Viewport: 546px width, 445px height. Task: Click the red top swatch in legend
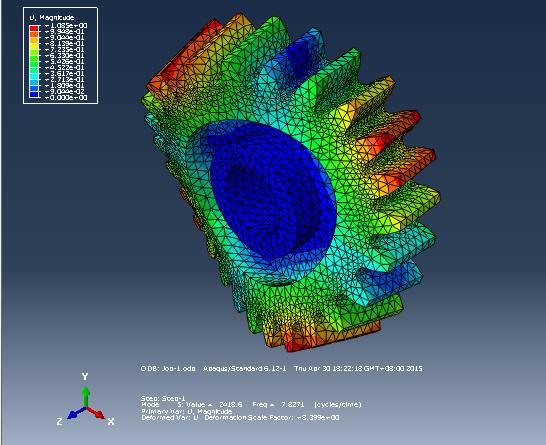(34, 28)
